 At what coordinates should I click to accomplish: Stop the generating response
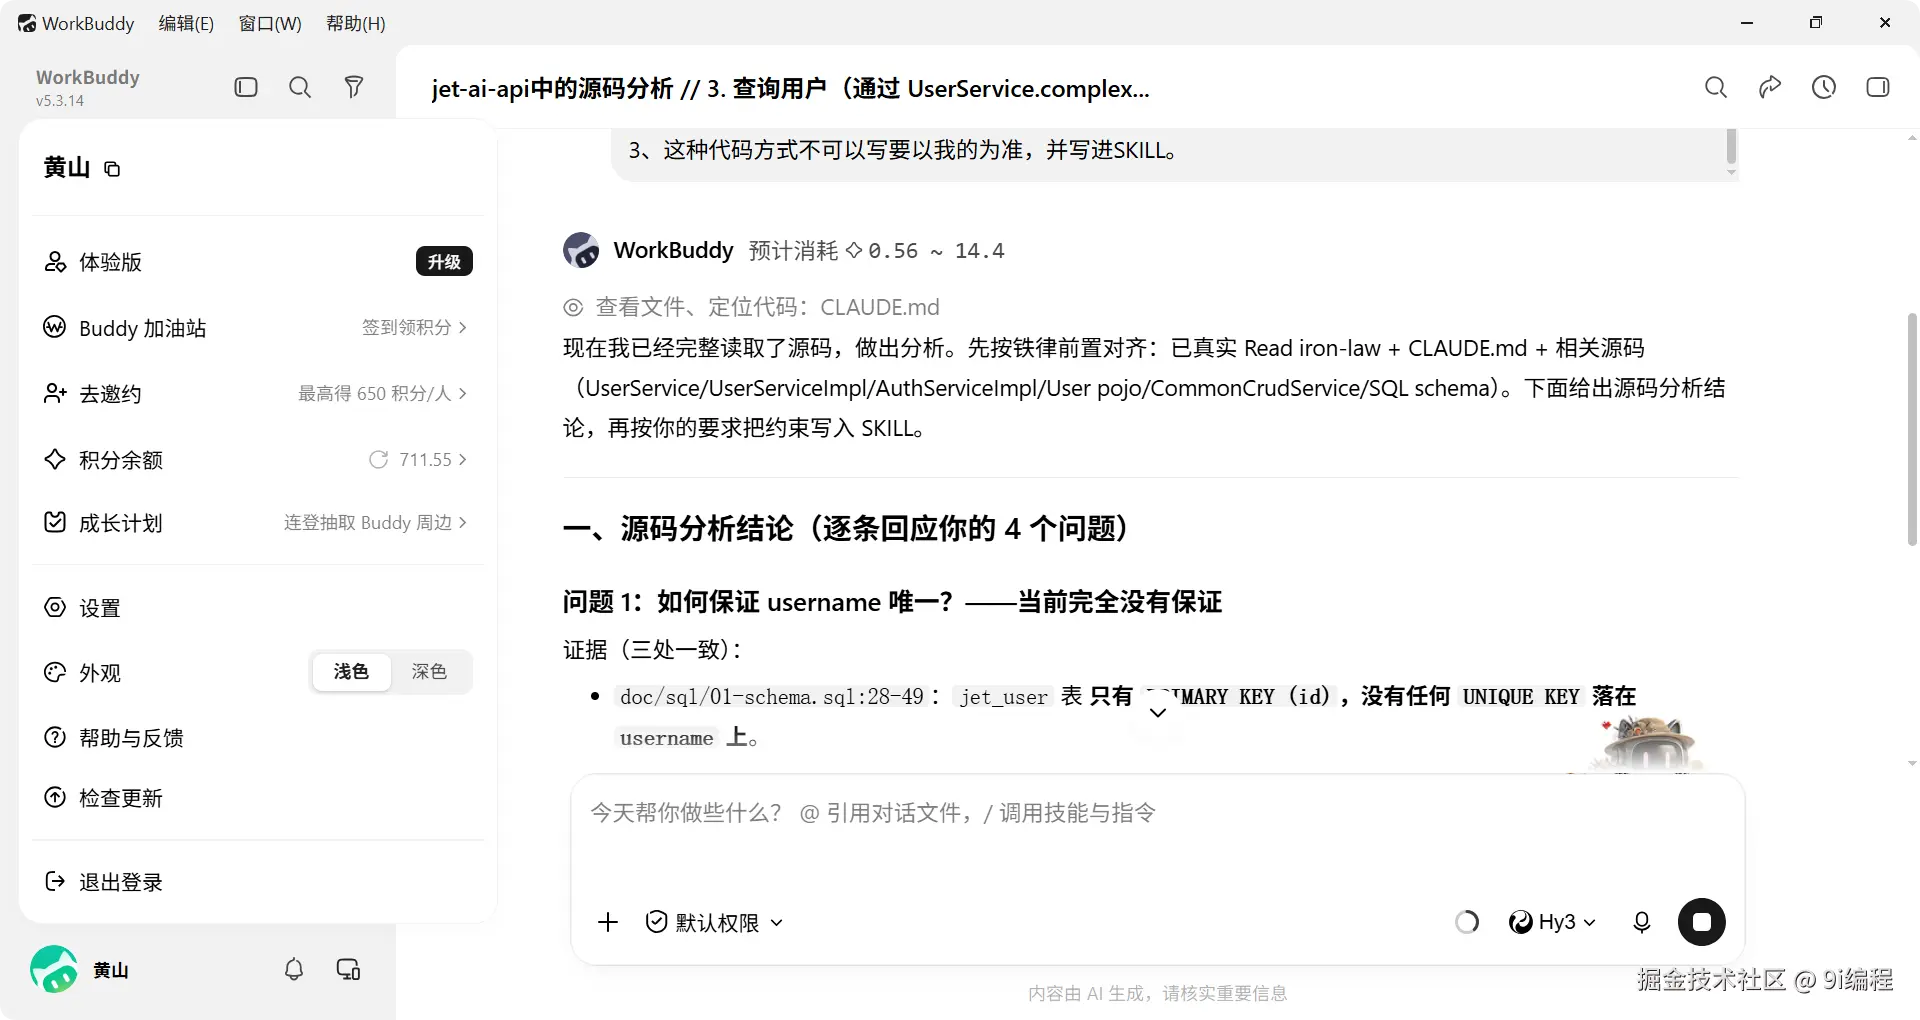coord(1702,922)
